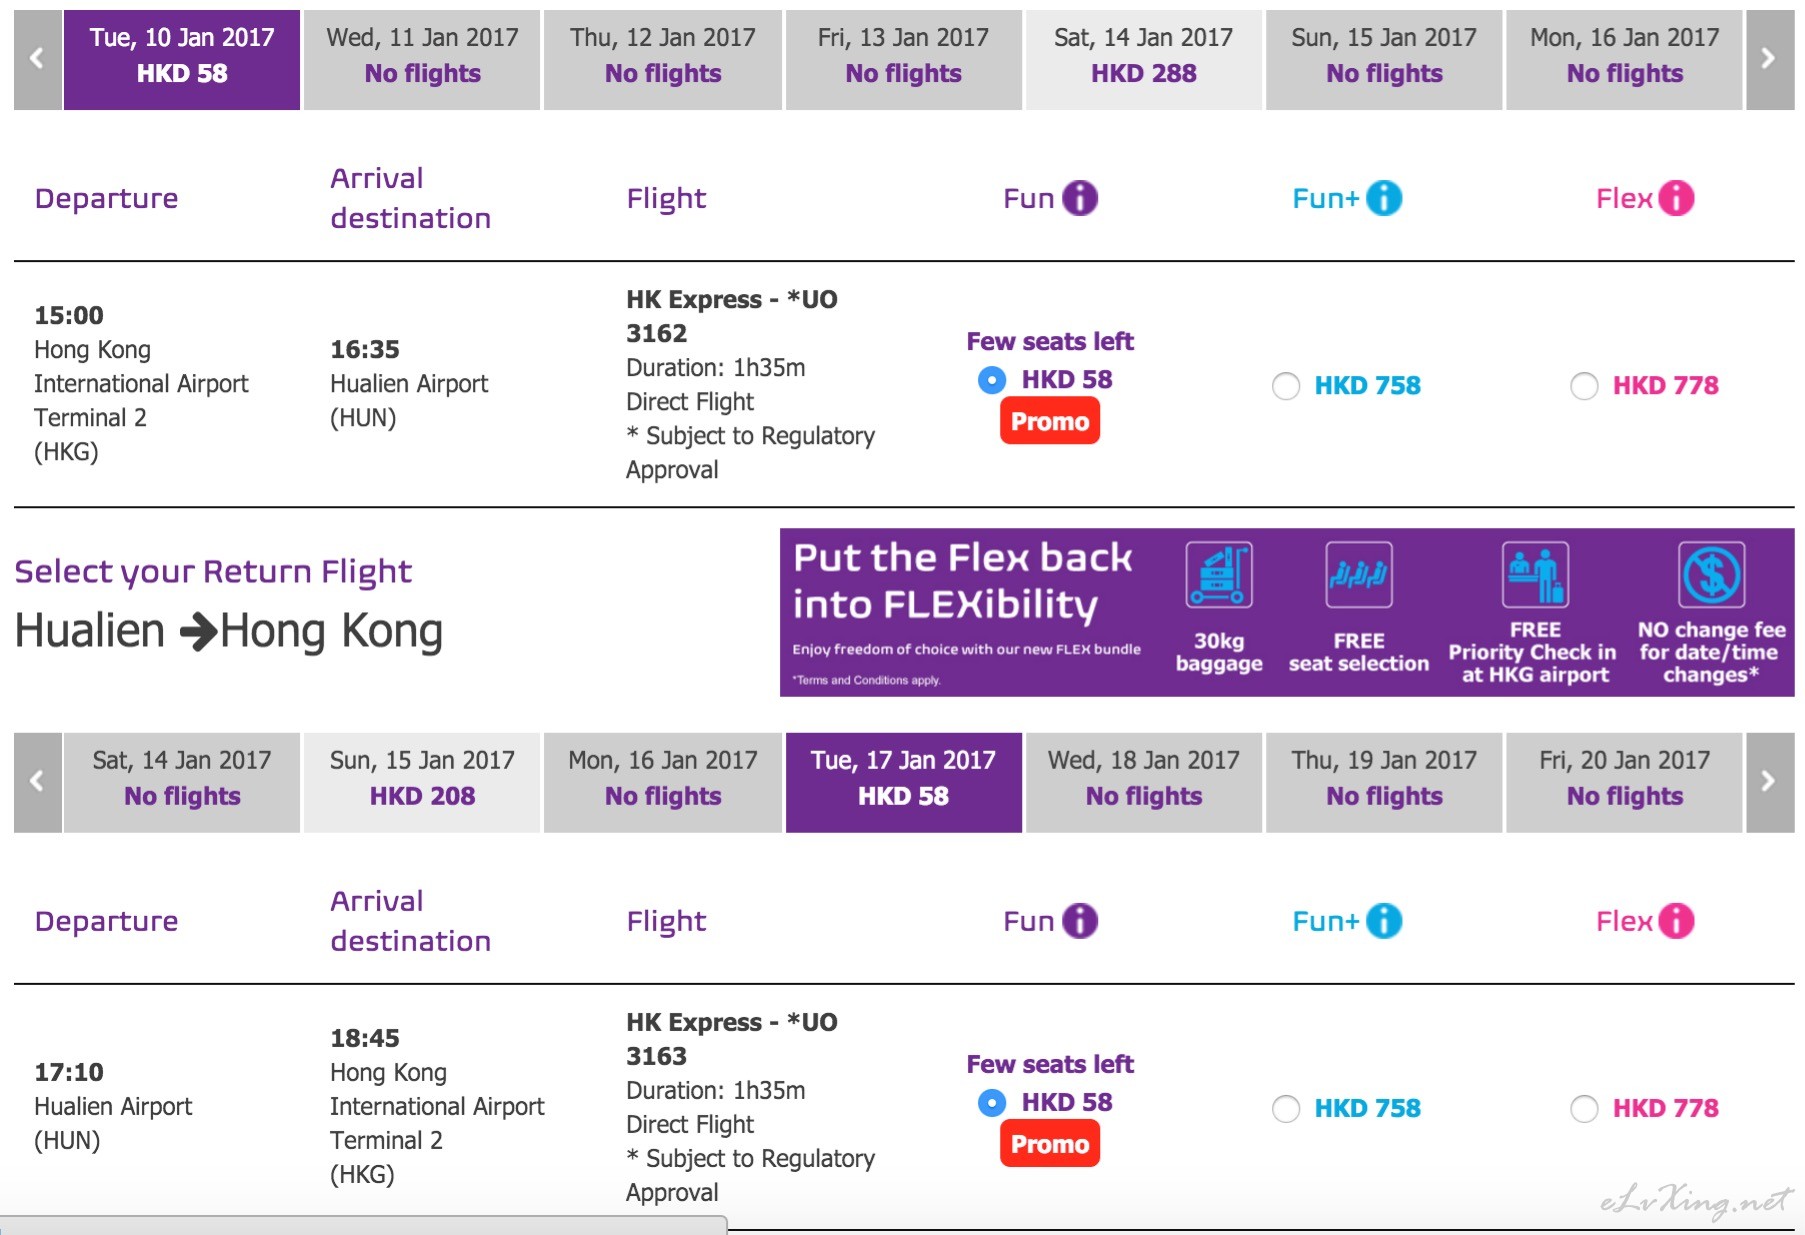Viewport: 1805px width, 1235px height.
Task: Click the FREE seat selection icon
Action: 1358,575
